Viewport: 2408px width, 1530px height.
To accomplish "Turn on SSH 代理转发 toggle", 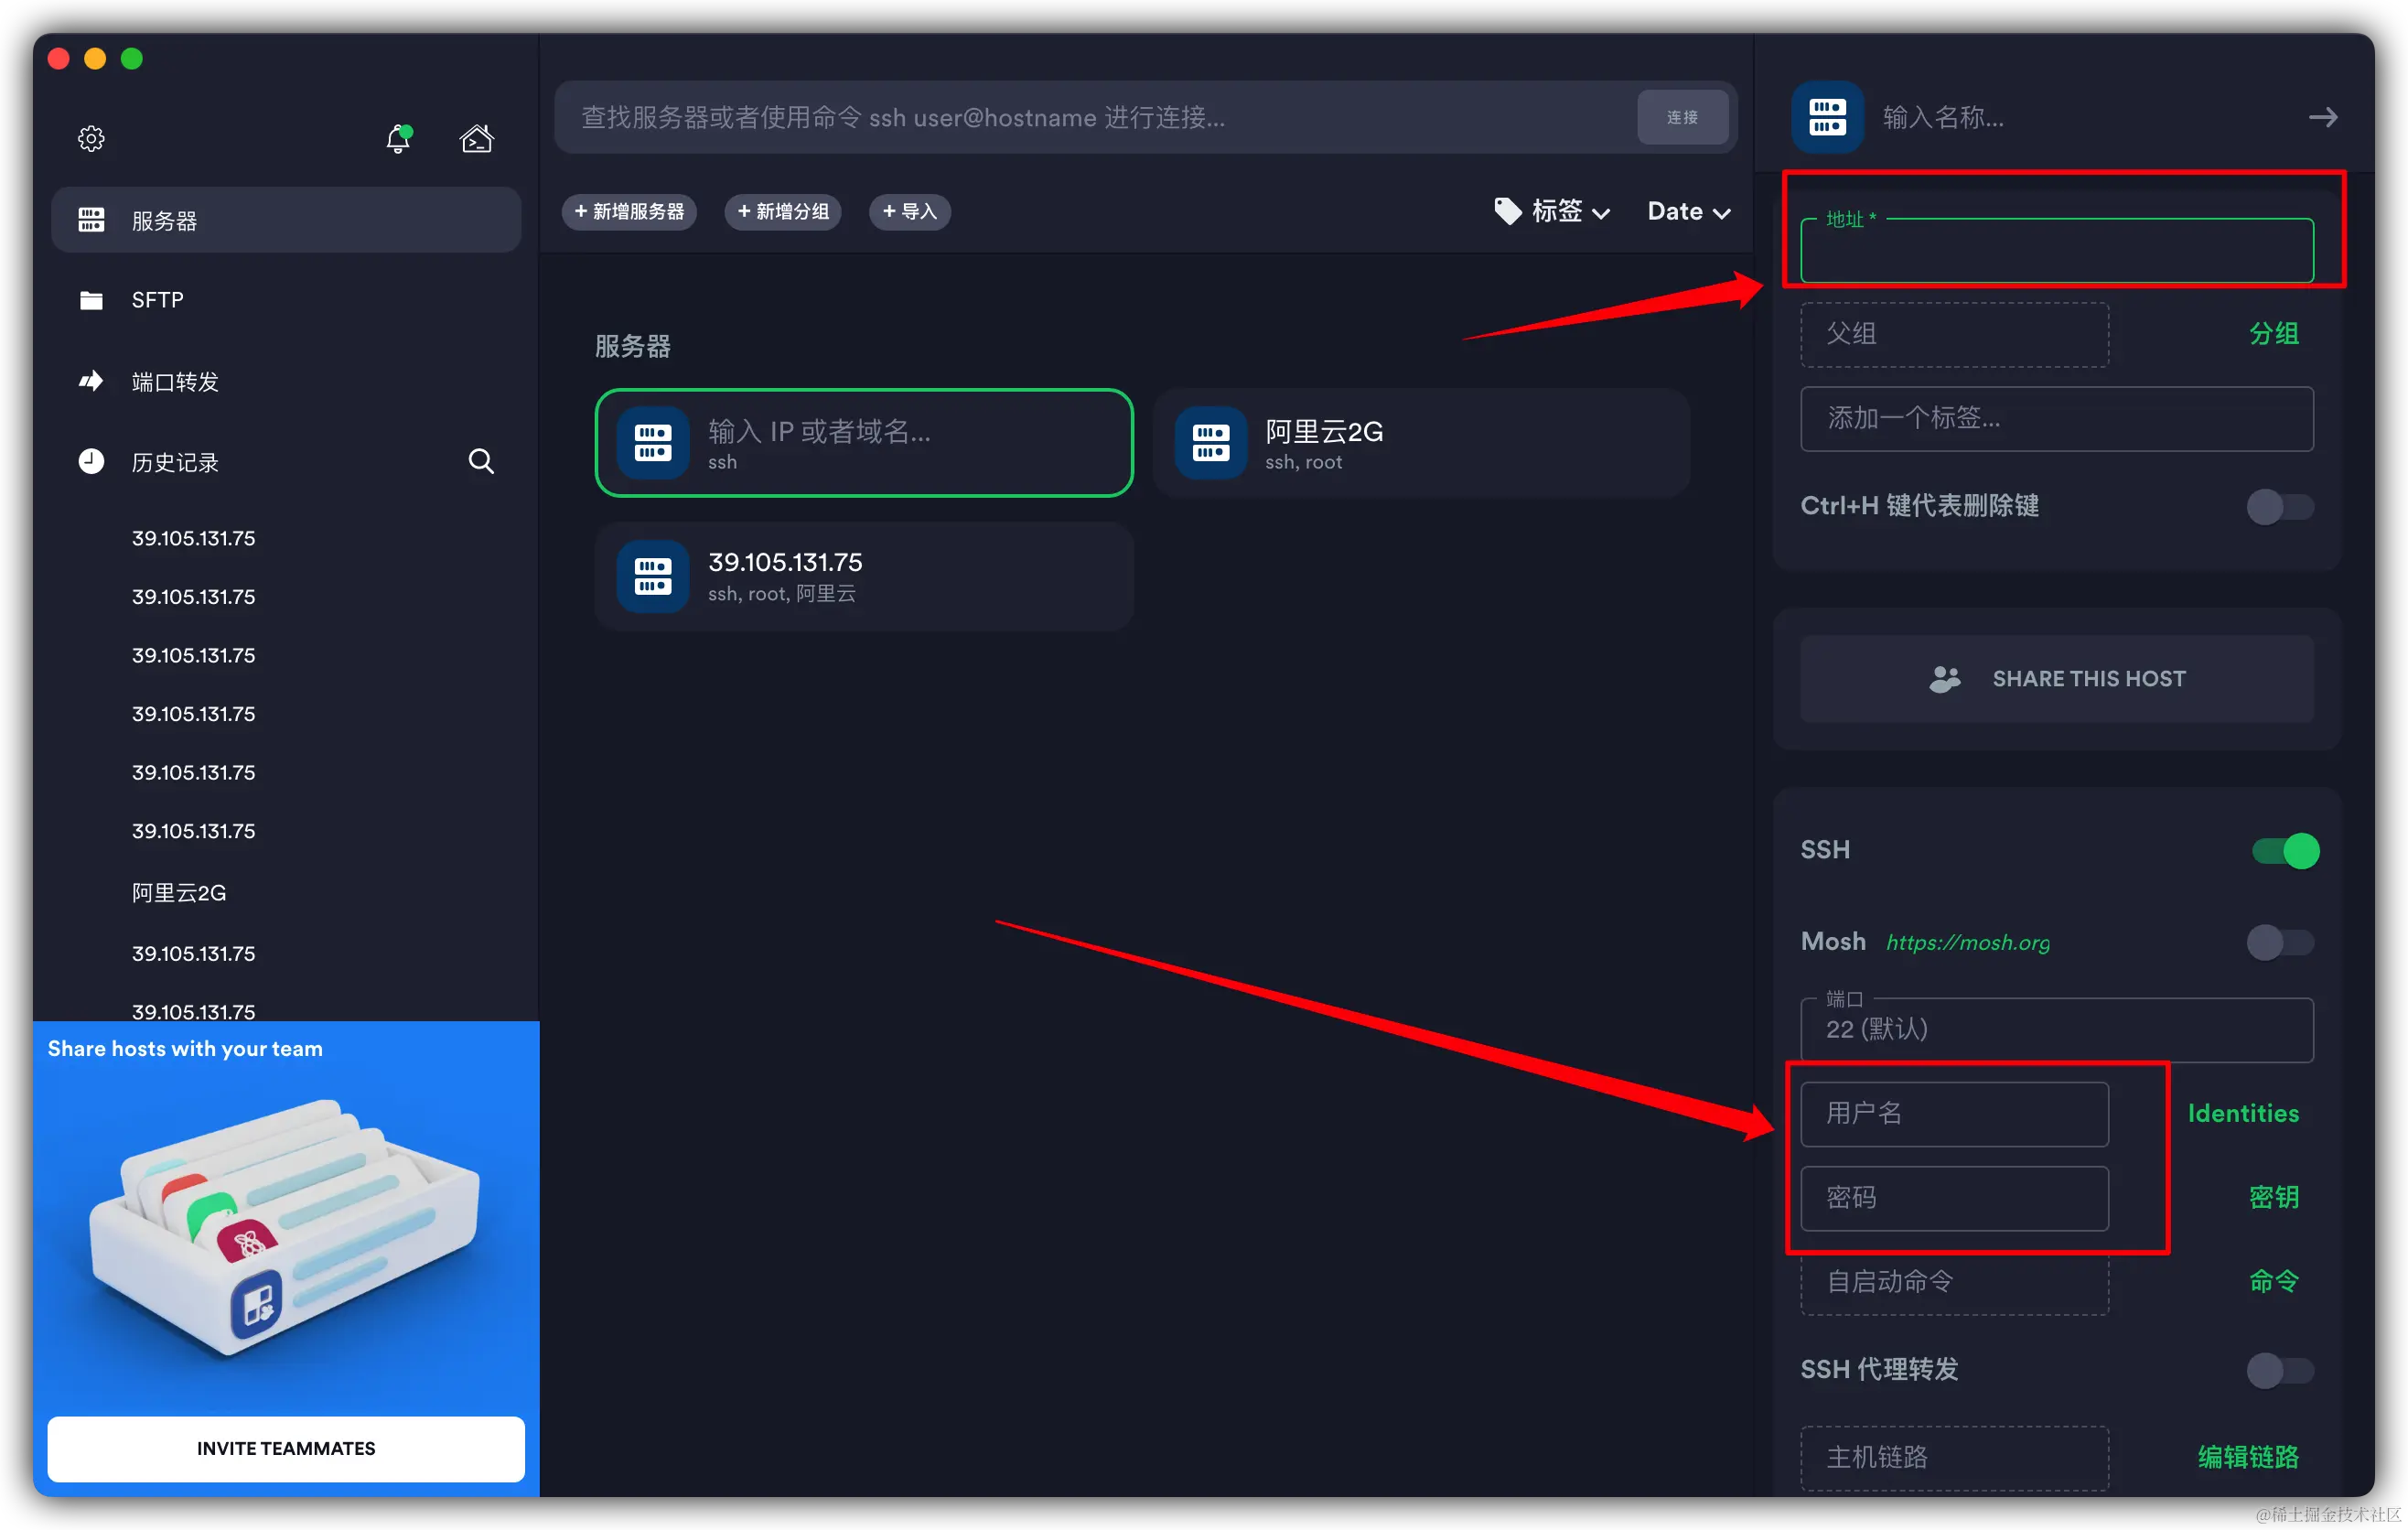I will coord(2279,1370).
